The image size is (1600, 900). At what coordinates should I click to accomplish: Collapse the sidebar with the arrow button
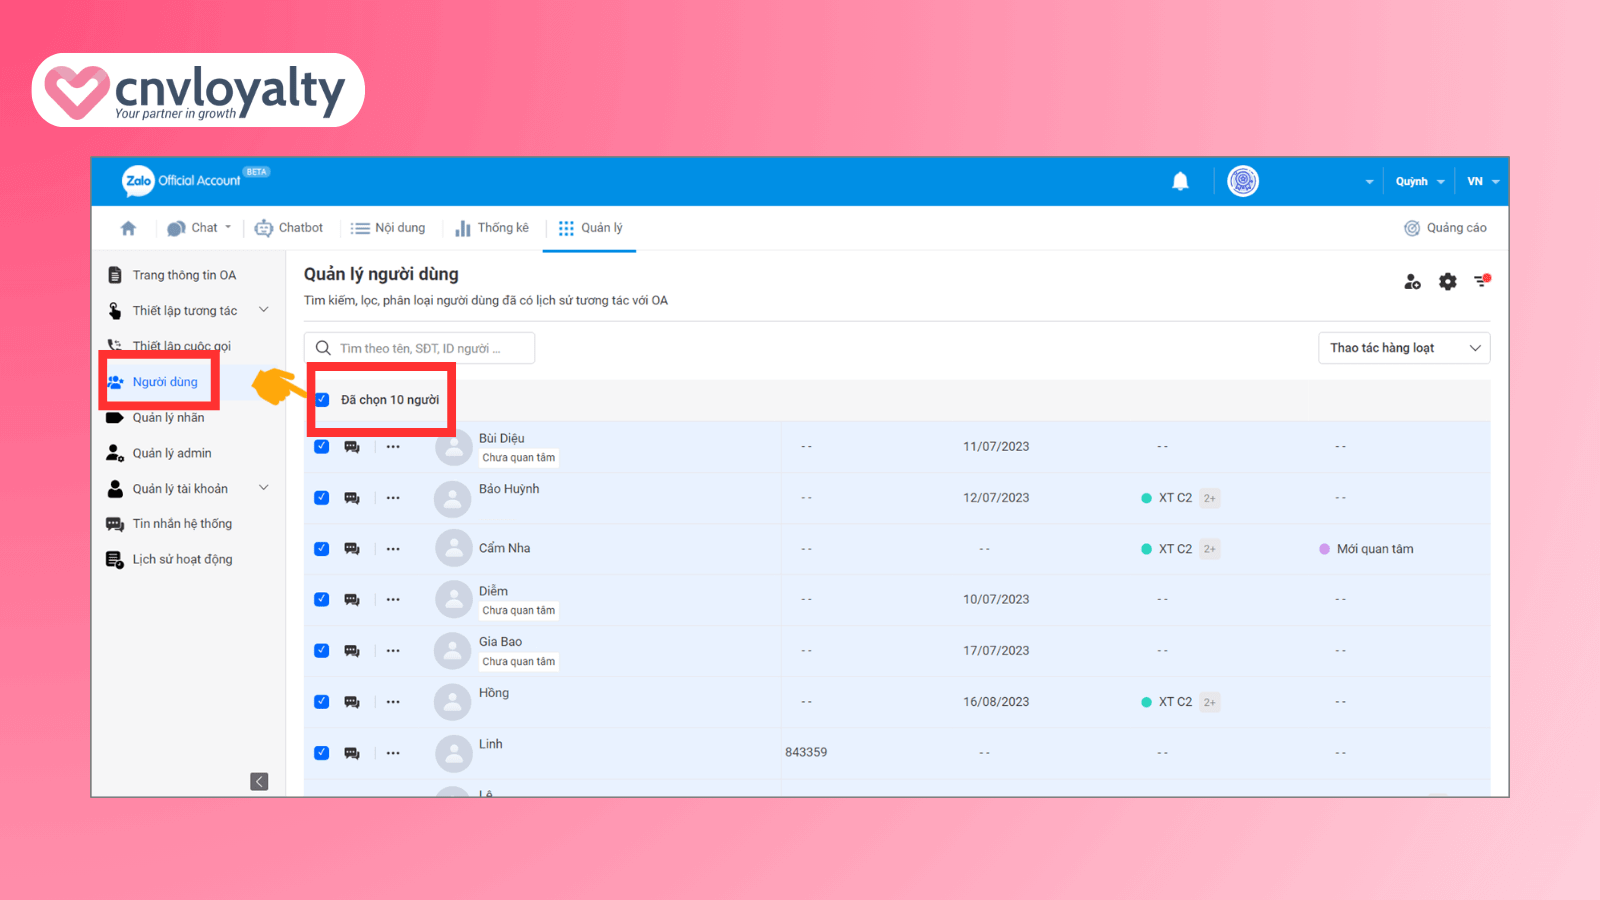point(259,781)
